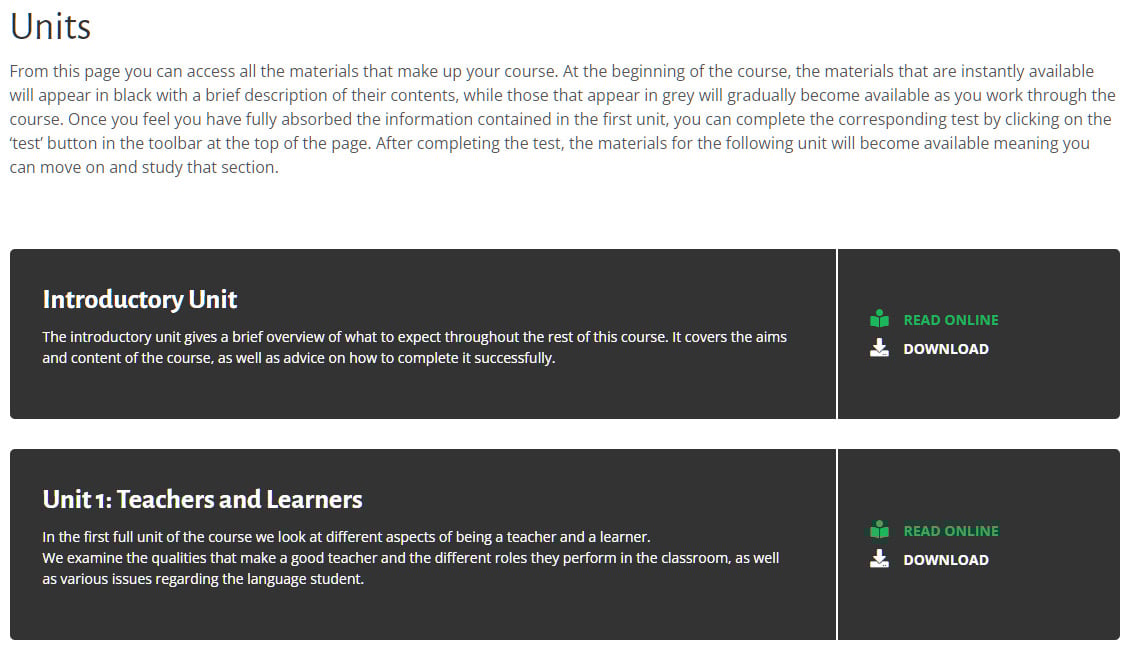
Task: Click the sentence mentioning the 'test' button
Action: 560,131
